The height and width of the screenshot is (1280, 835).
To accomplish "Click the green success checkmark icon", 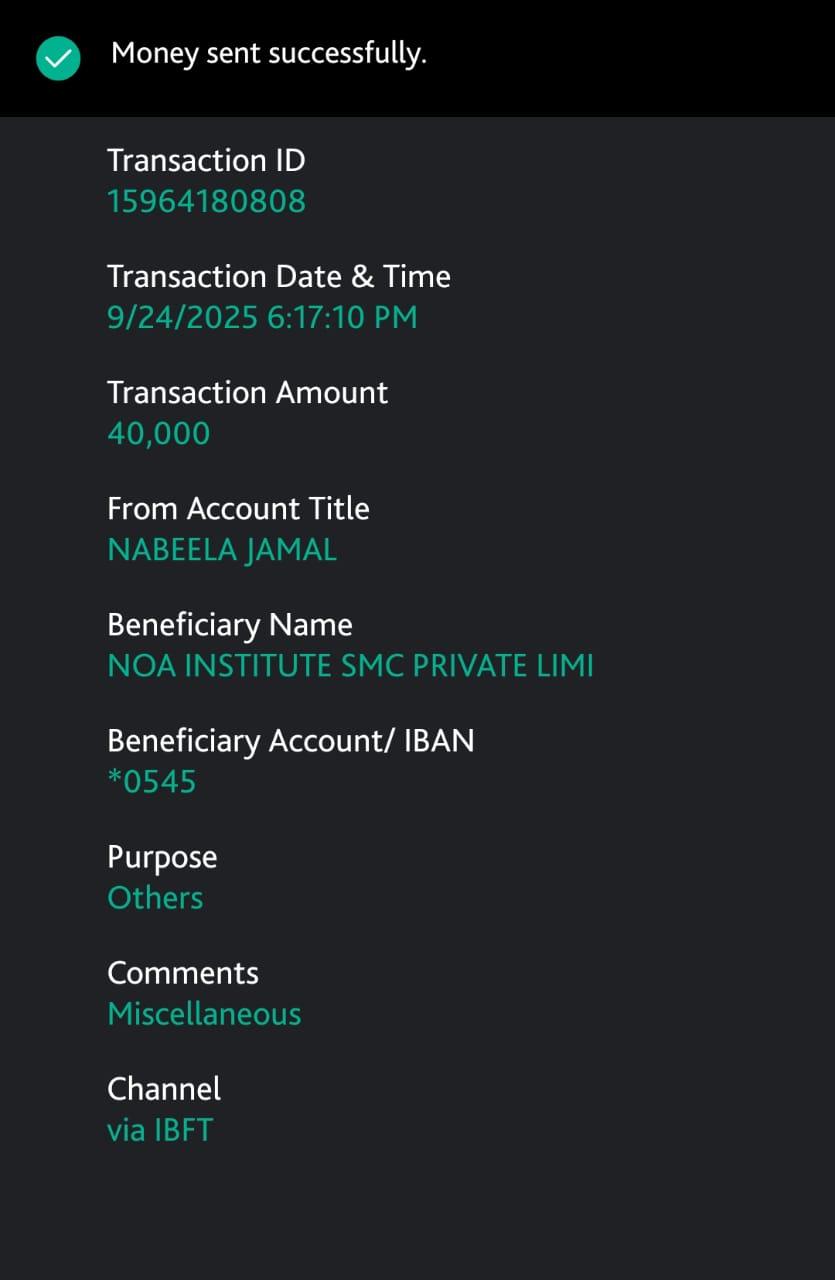I will tap(58, 58).
